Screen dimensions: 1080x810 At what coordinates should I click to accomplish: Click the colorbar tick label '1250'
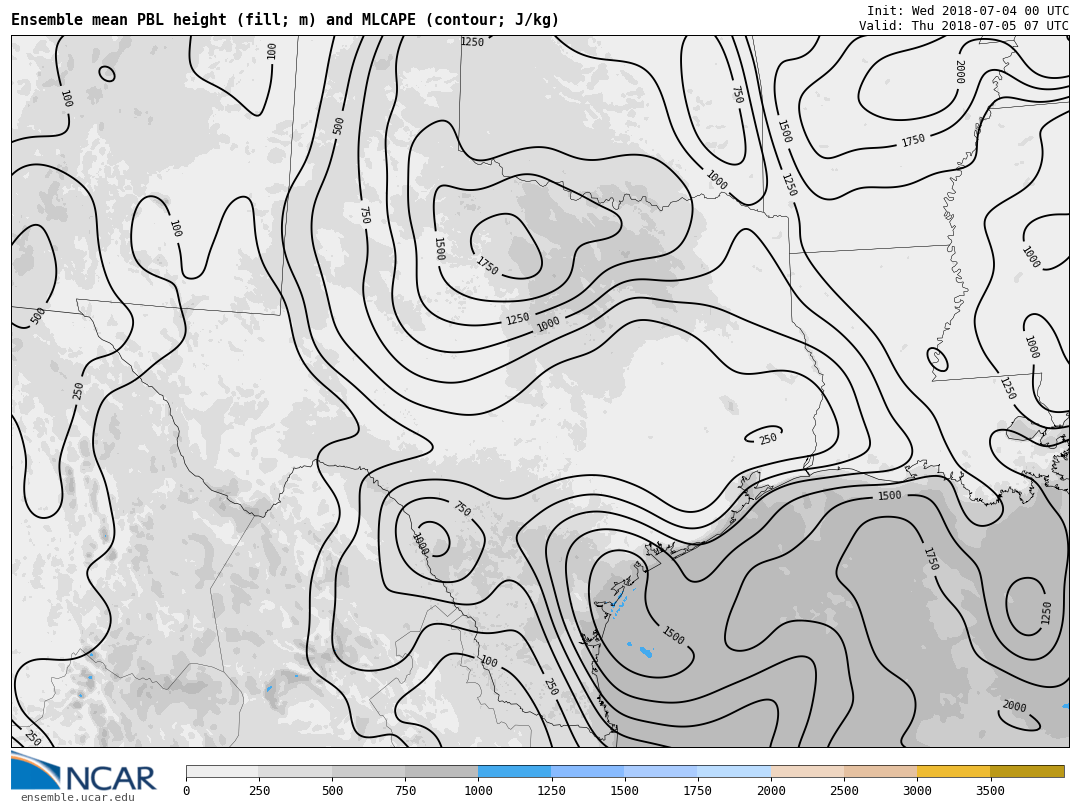[x=552, y=791]
